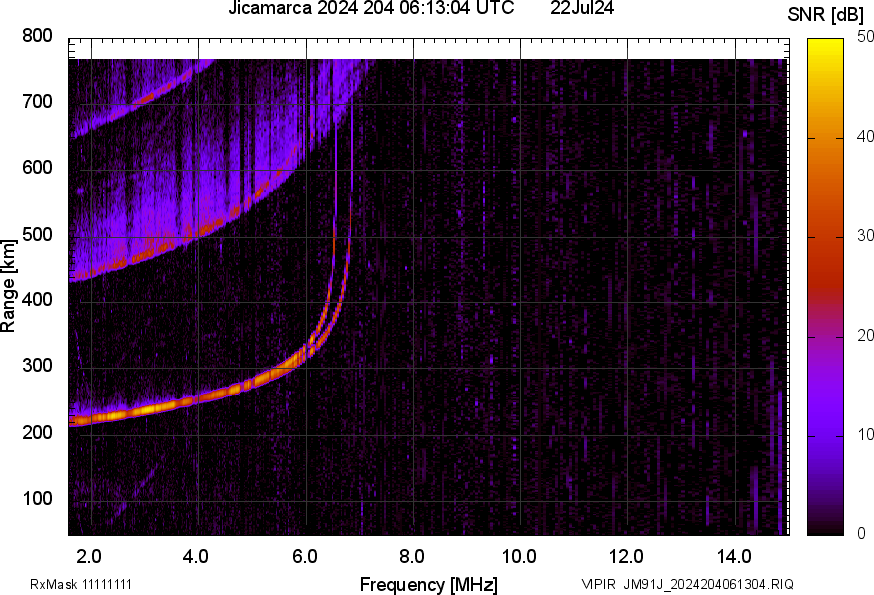Screen dimensions: 874x595
Task: Click the 12.0 frequency tick label
Action: click(627, 556)
